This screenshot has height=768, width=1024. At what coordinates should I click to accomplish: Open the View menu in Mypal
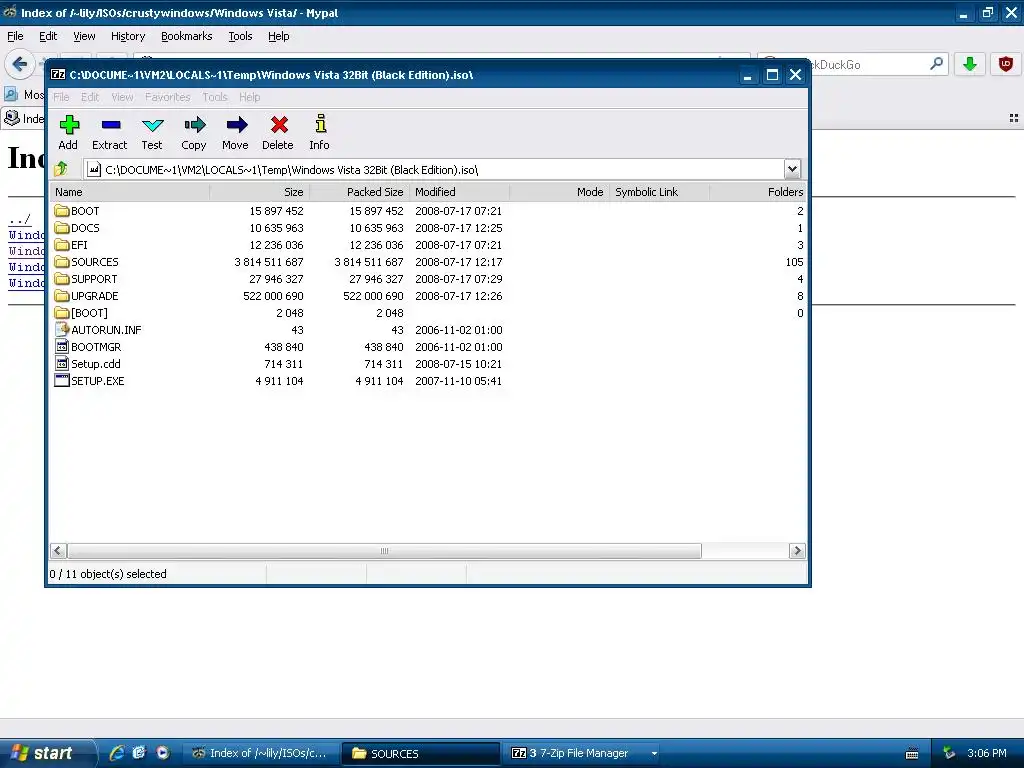click(84, 36)
